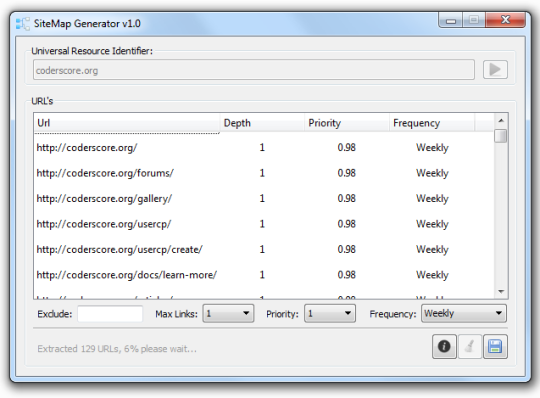The width and height of the screenshot is (540, 398).
Task: Close the SiteMap Generator window
Action: click(505, 20)
